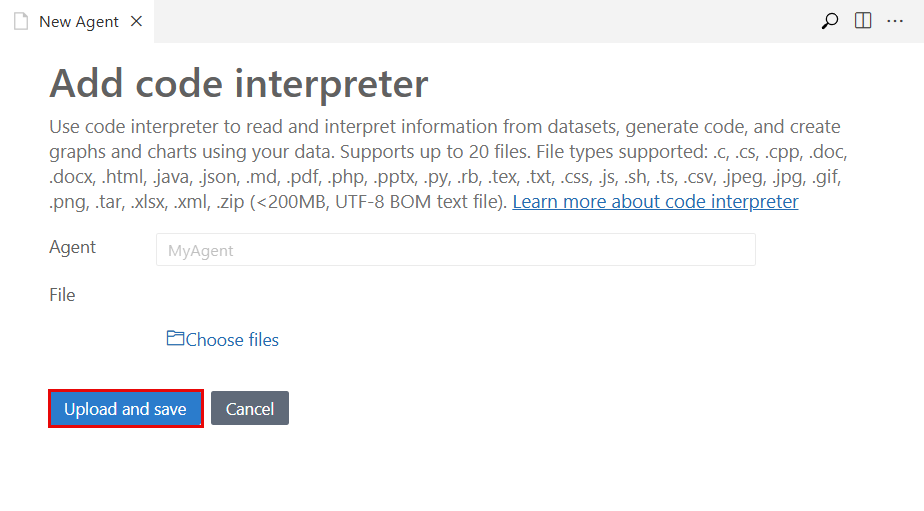
Task: Focus the Agent name input field
Action: click(455, 250)
